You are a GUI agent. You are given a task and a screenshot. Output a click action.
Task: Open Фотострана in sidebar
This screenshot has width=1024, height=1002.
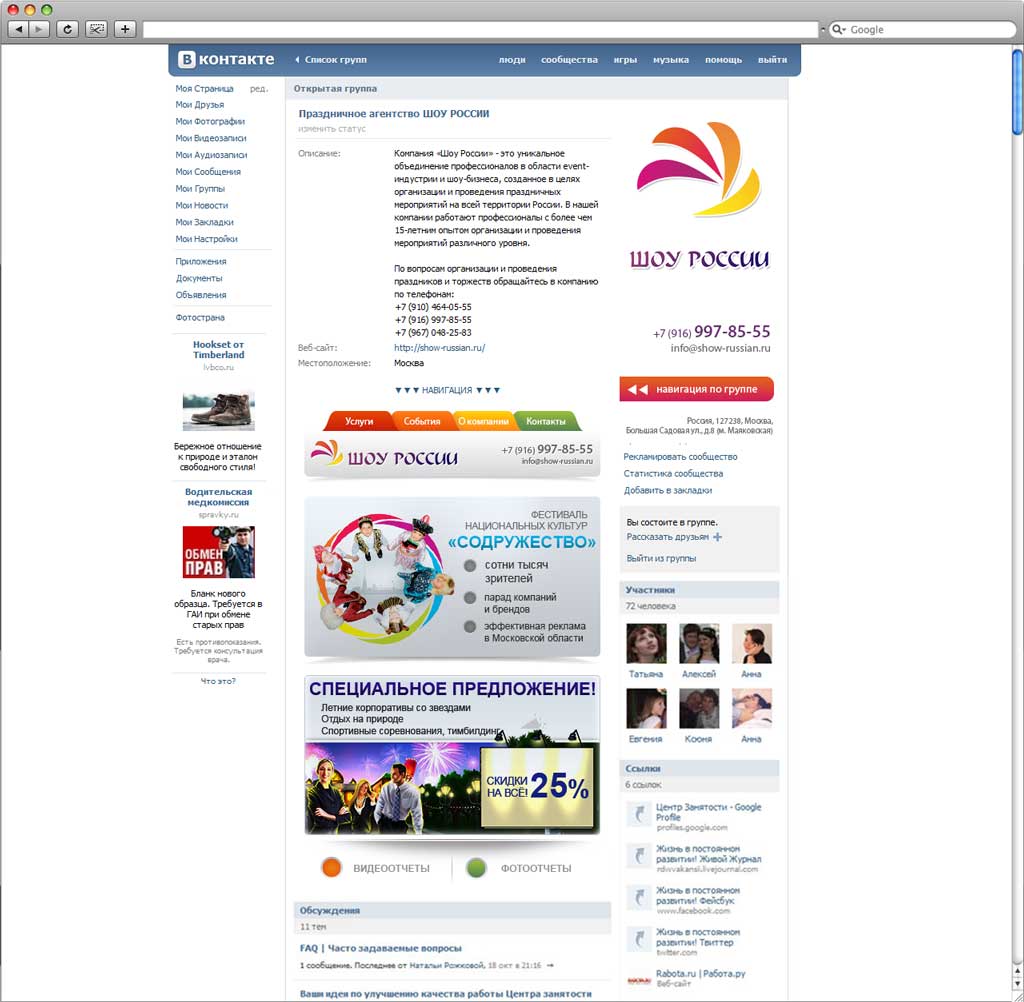pyautogui.click(x=200, y=317)
